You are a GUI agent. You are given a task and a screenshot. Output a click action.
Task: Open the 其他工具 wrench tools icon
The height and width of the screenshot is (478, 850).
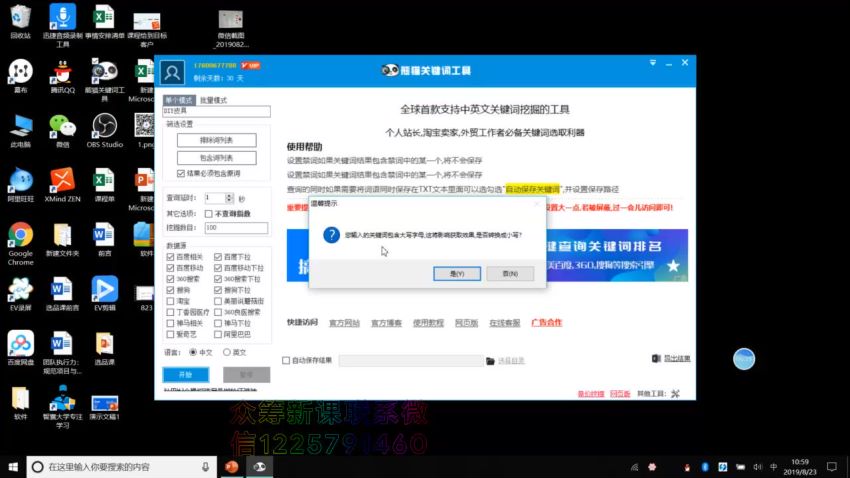tap(675, 394)
